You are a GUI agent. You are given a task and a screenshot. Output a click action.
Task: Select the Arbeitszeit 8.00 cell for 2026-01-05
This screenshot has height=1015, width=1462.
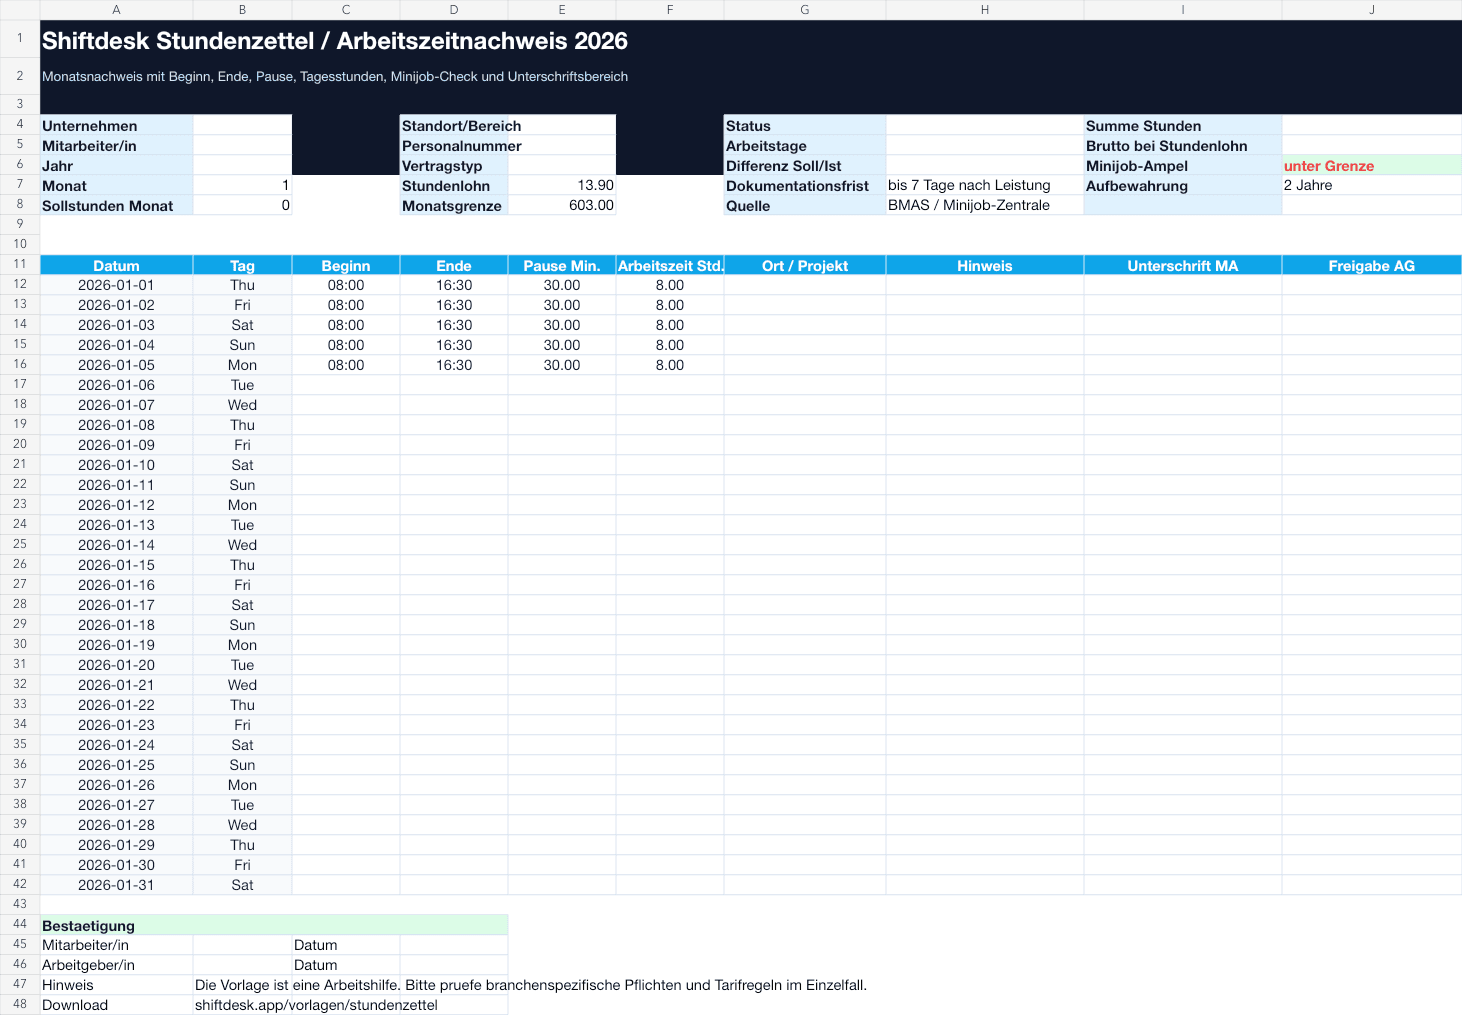[670, 365]
